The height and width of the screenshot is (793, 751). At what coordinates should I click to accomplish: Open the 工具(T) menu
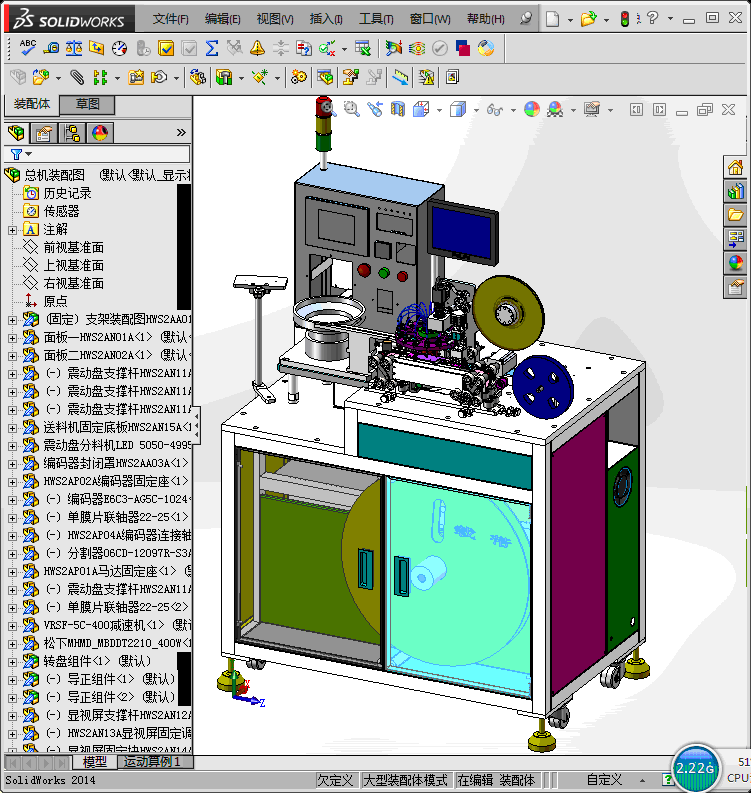pyautogui.click(x=376, y=19)
